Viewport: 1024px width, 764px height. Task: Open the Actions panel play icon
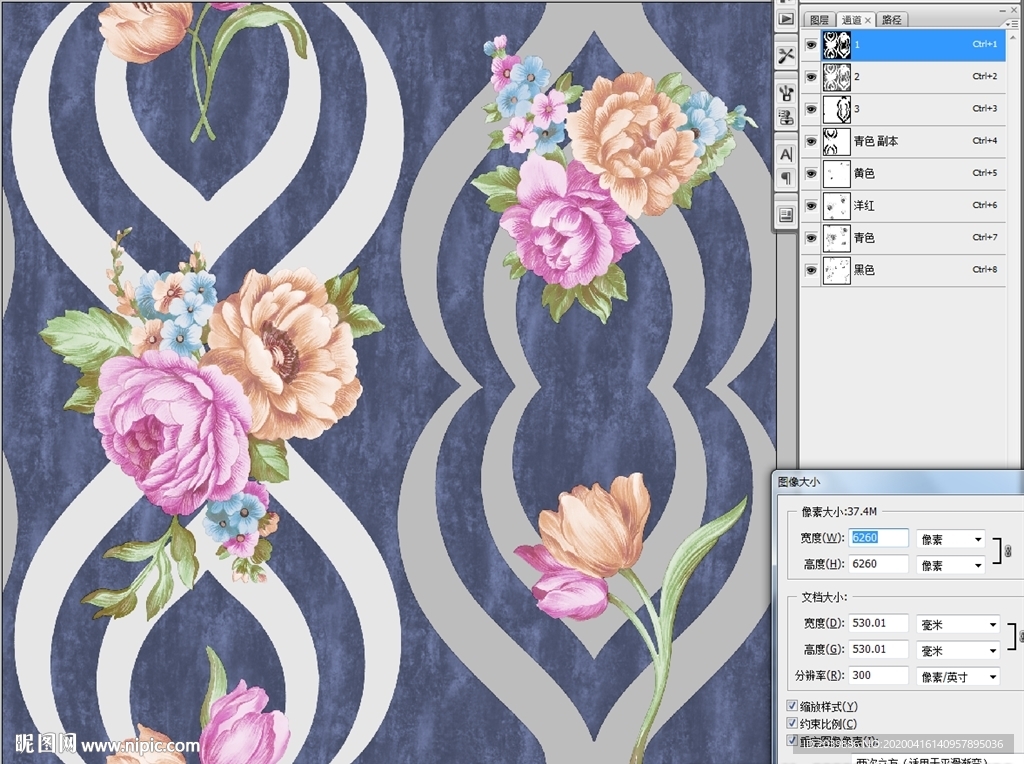[786, 18]
